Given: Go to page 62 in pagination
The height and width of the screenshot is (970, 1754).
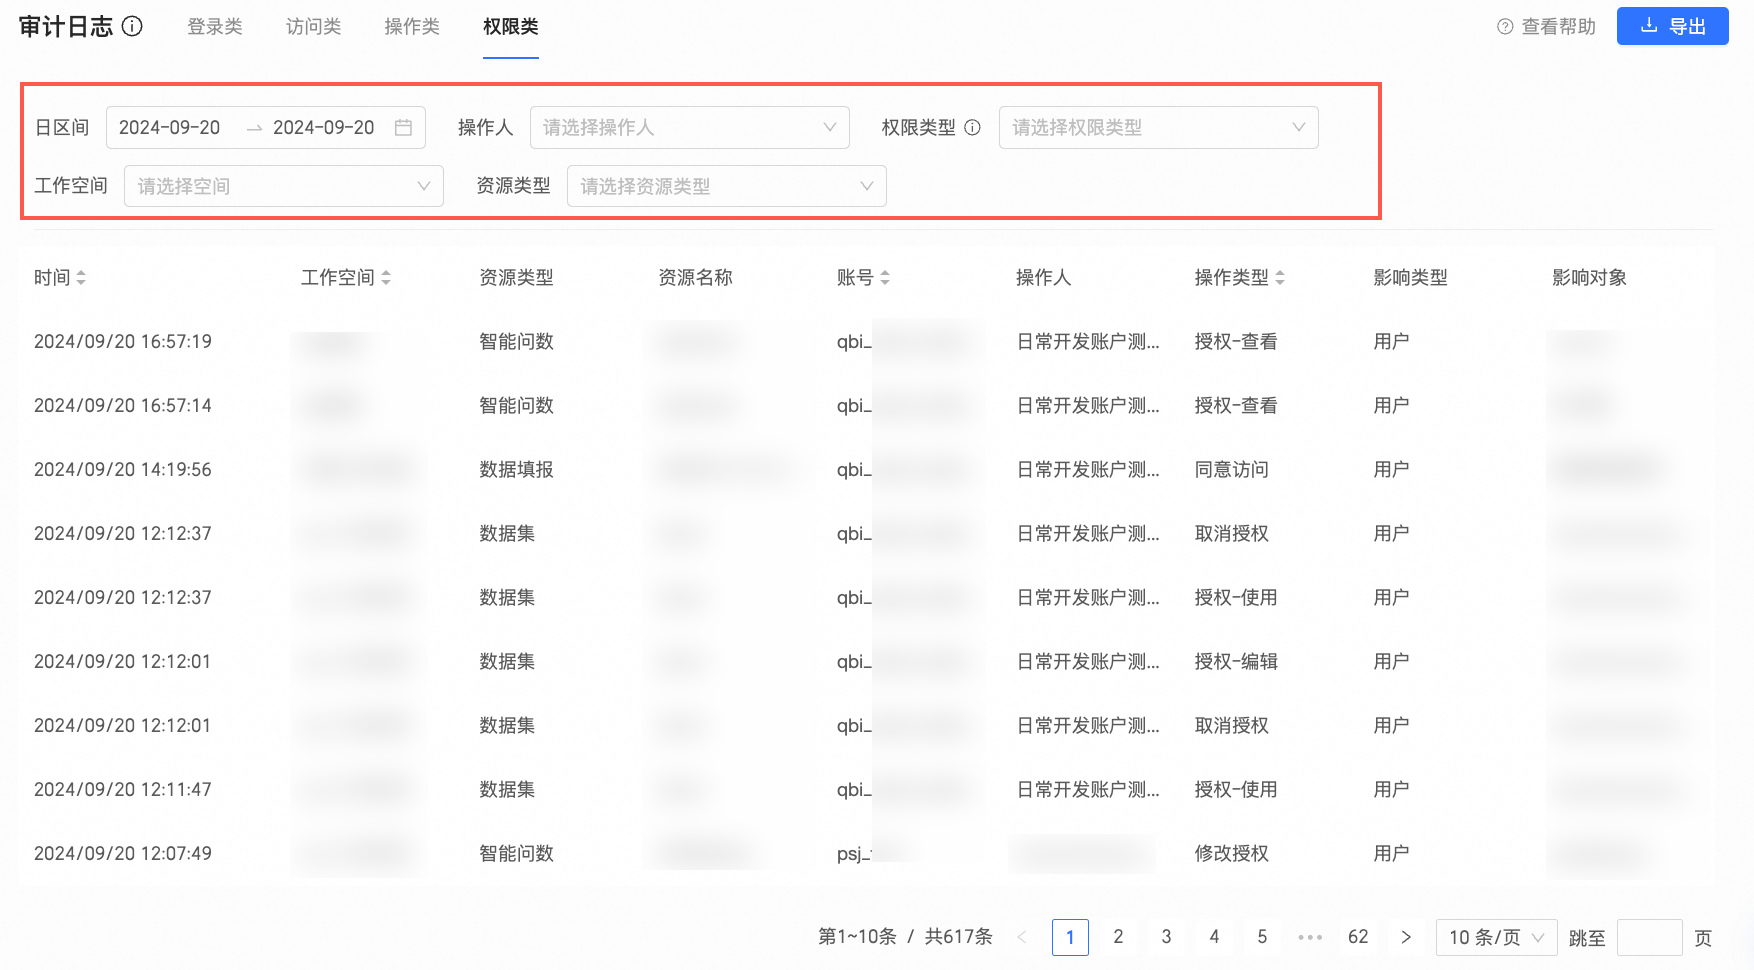Looking at the screenshot, I should pos(1358,937).
